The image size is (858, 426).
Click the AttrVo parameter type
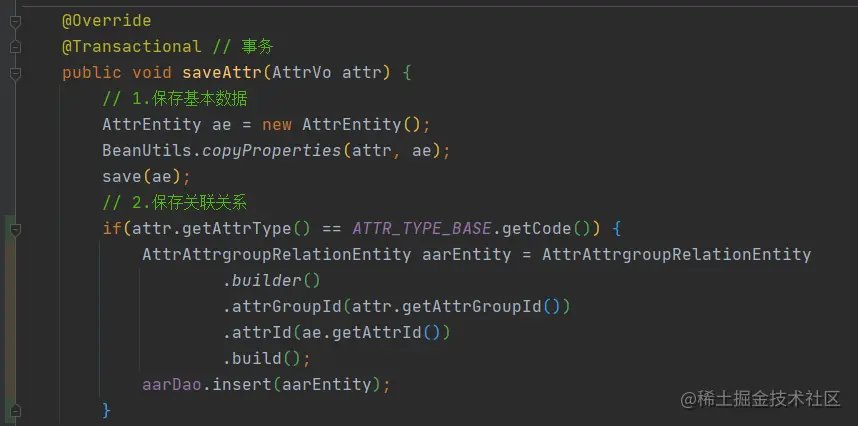tap(302, 73)
